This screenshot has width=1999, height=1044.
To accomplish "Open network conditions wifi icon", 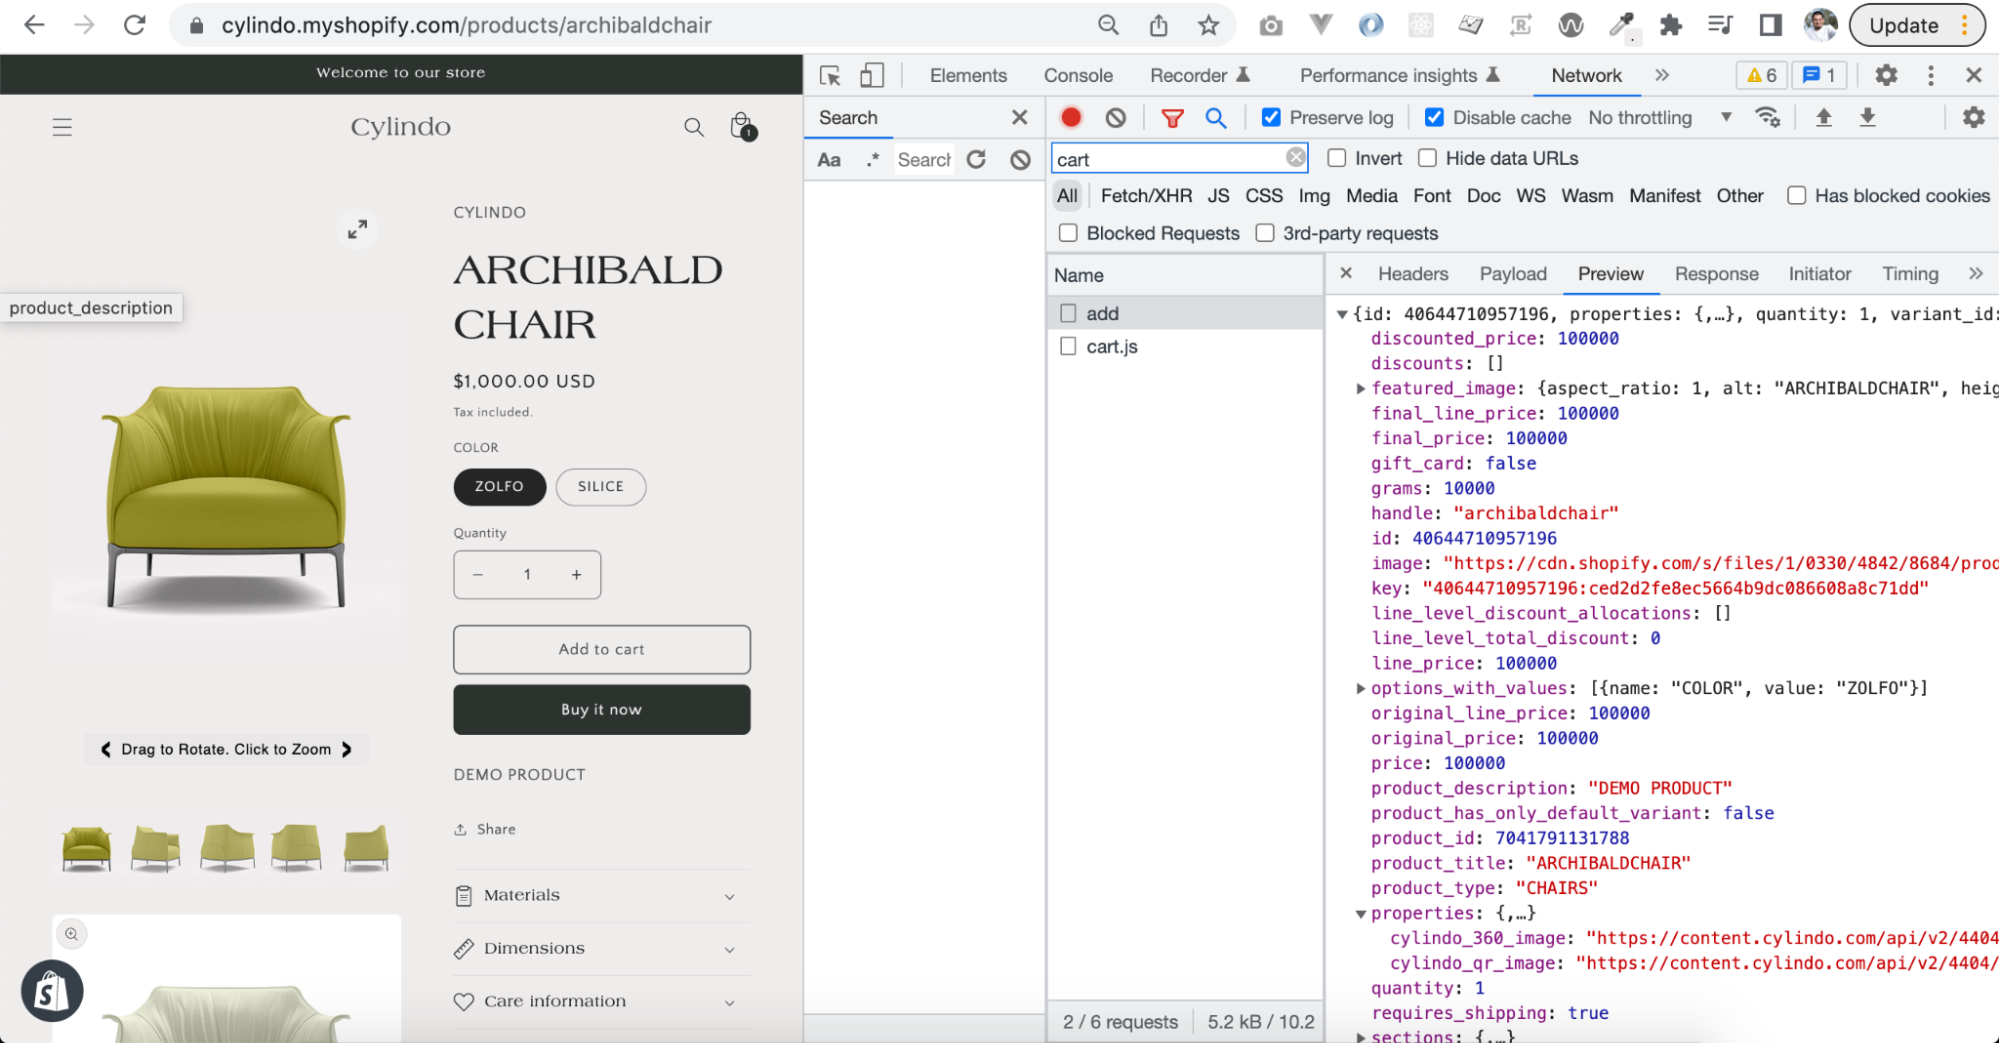I will coord(1768,117).
